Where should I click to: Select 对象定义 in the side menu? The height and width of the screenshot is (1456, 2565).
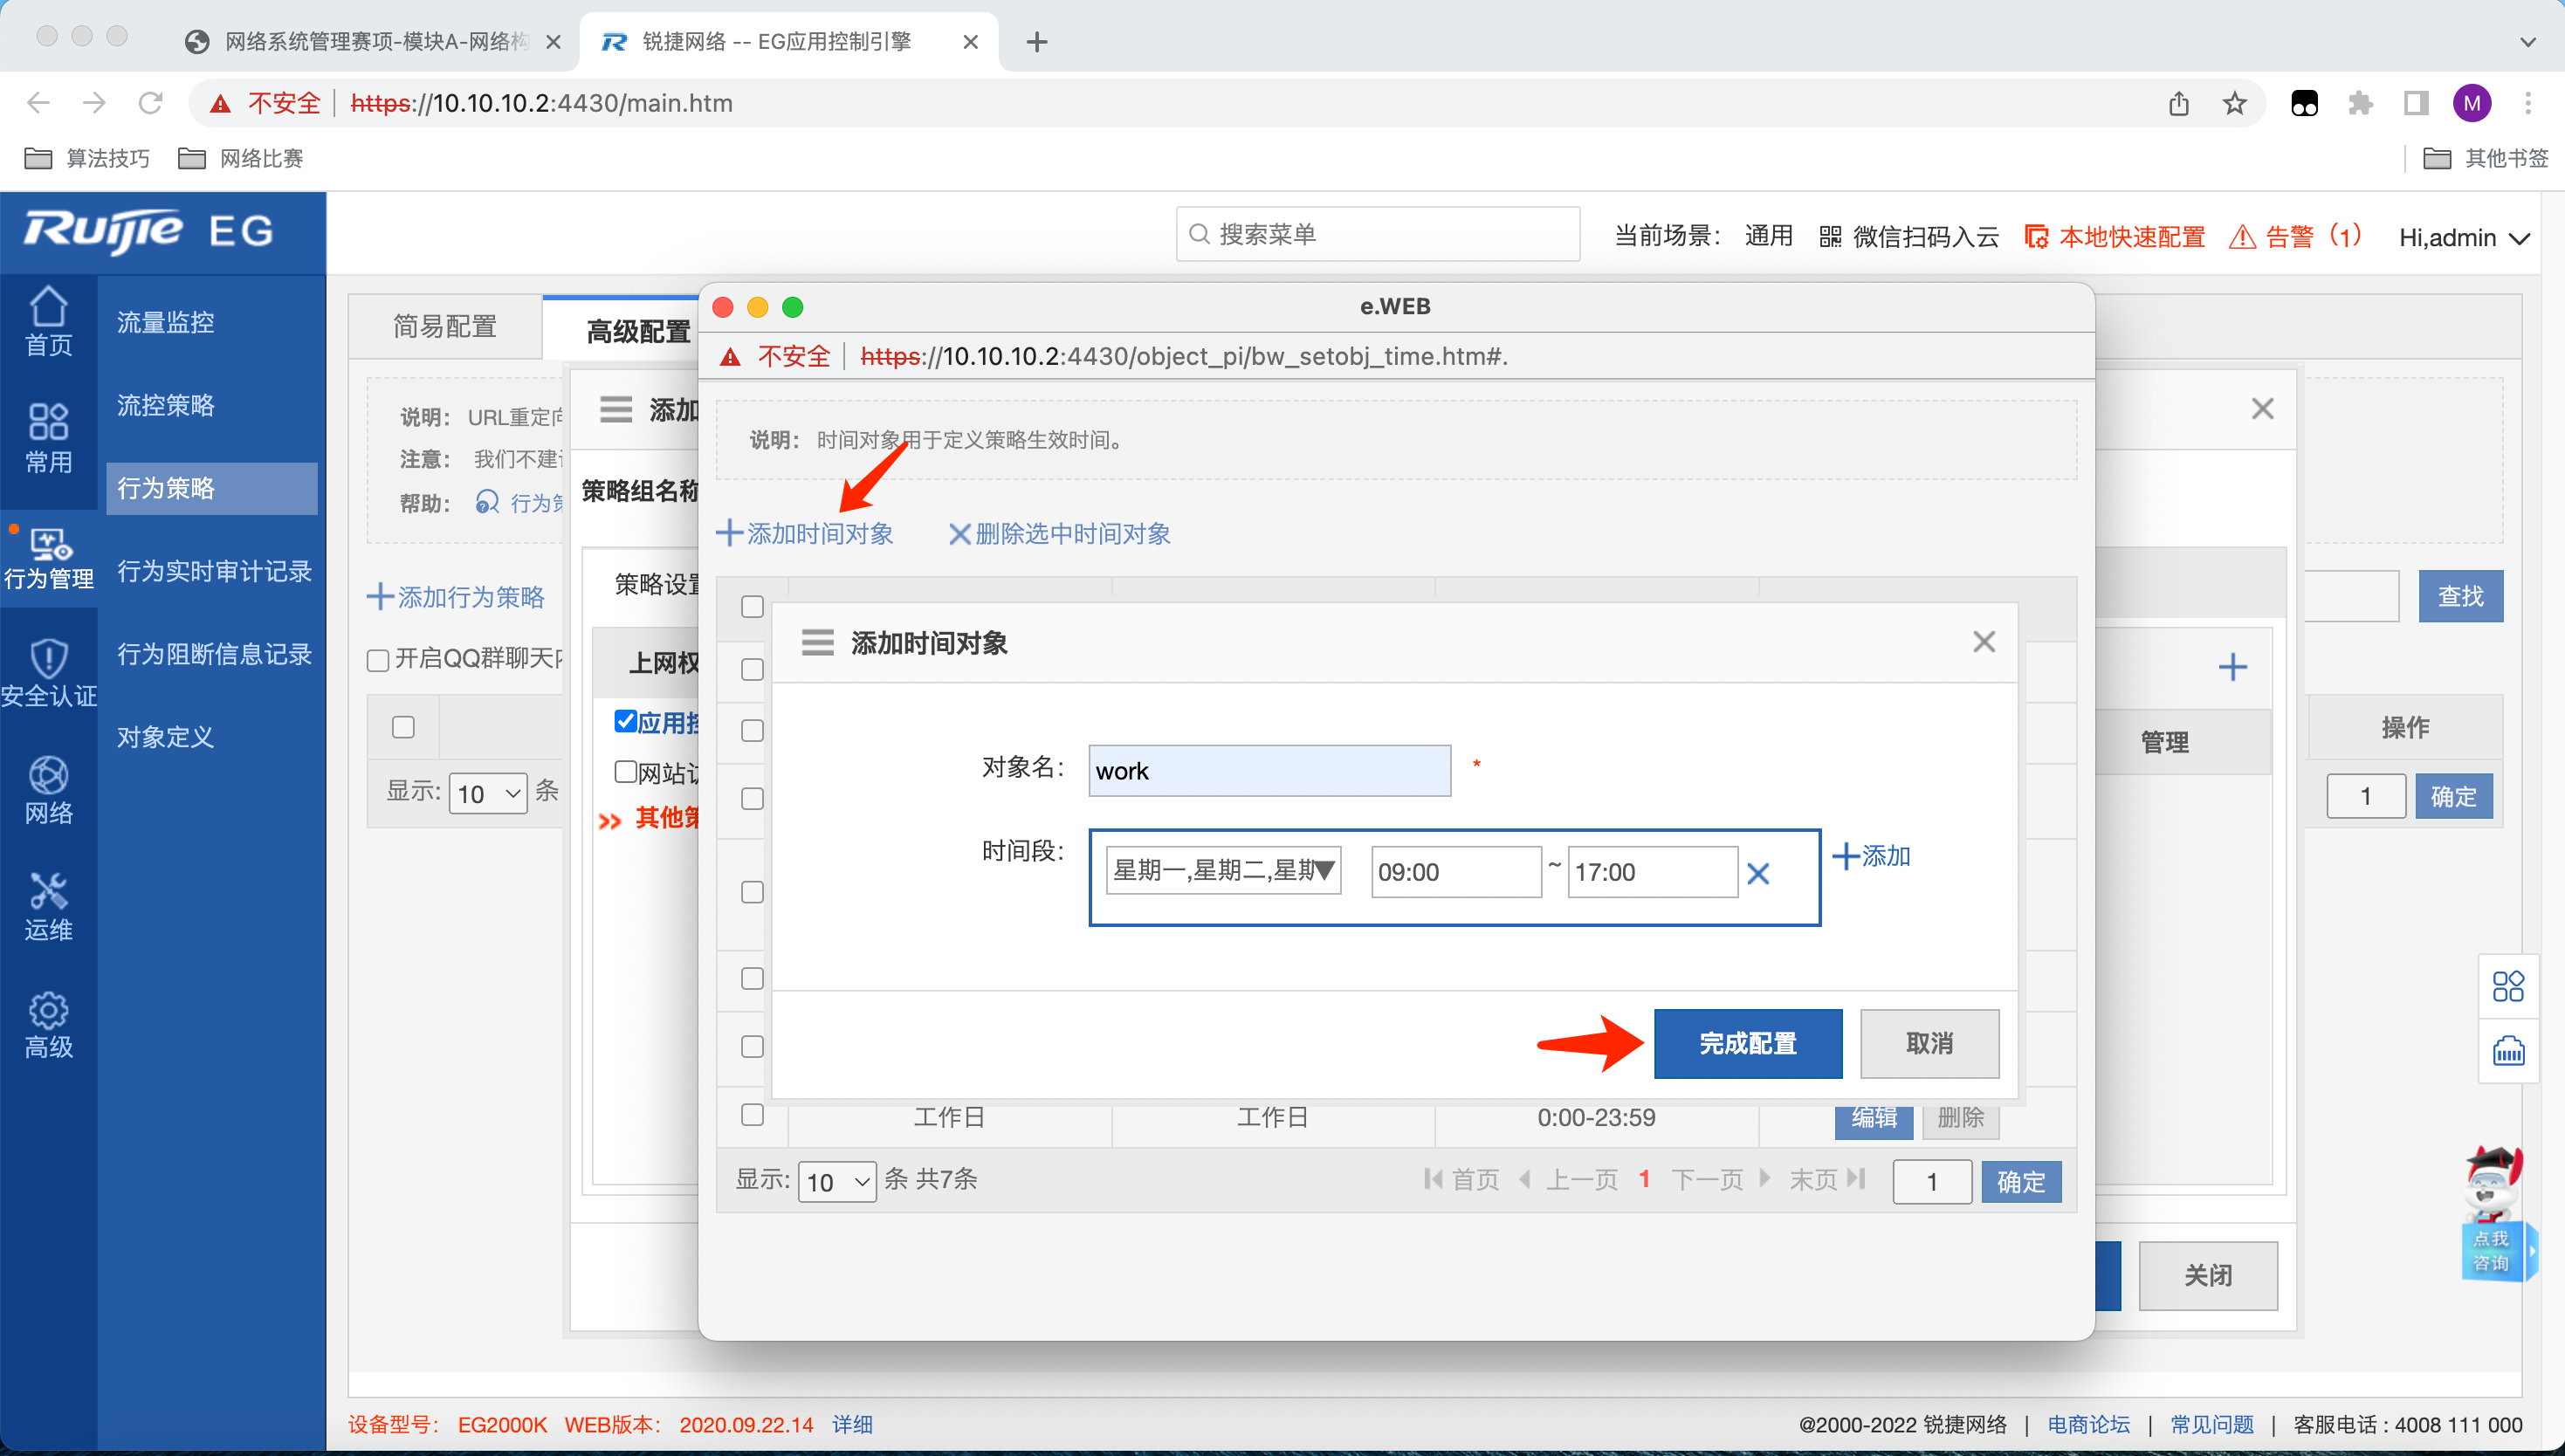(x=165, y=737)
